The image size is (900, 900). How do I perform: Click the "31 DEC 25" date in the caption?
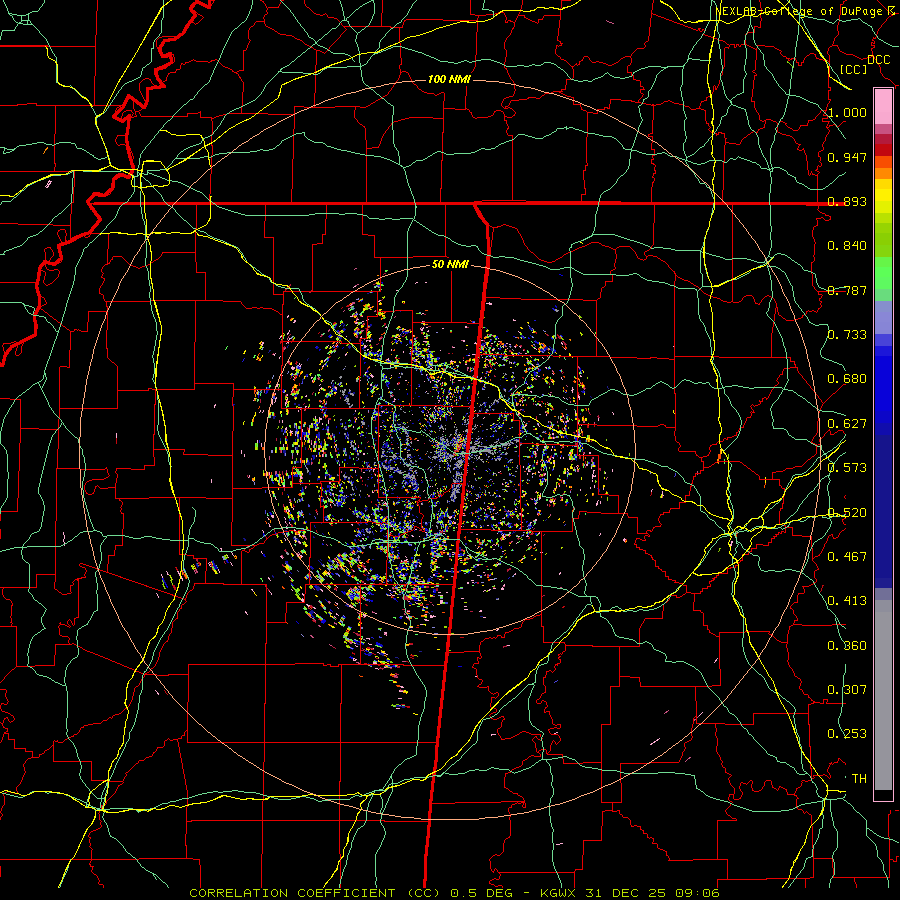click(625, 893)
